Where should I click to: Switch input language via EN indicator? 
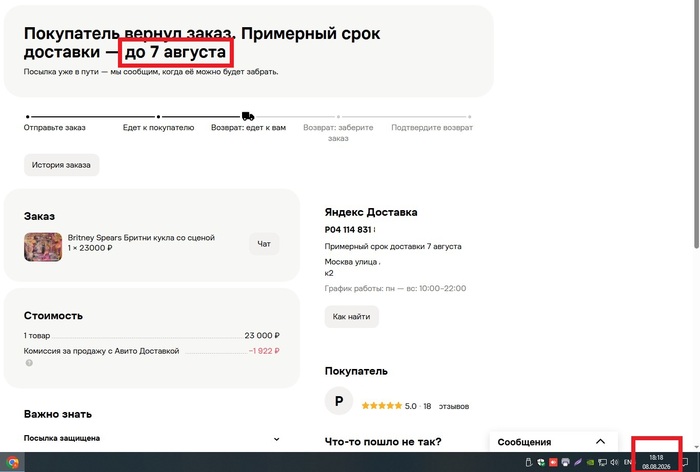tap(628, 462)
